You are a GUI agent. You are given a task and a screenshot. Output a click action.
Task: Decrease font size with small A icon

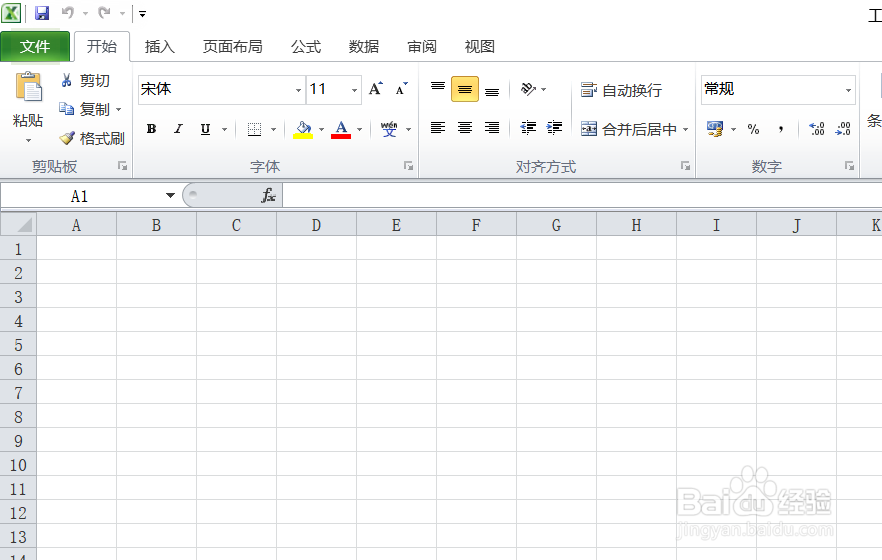(401, 89)
